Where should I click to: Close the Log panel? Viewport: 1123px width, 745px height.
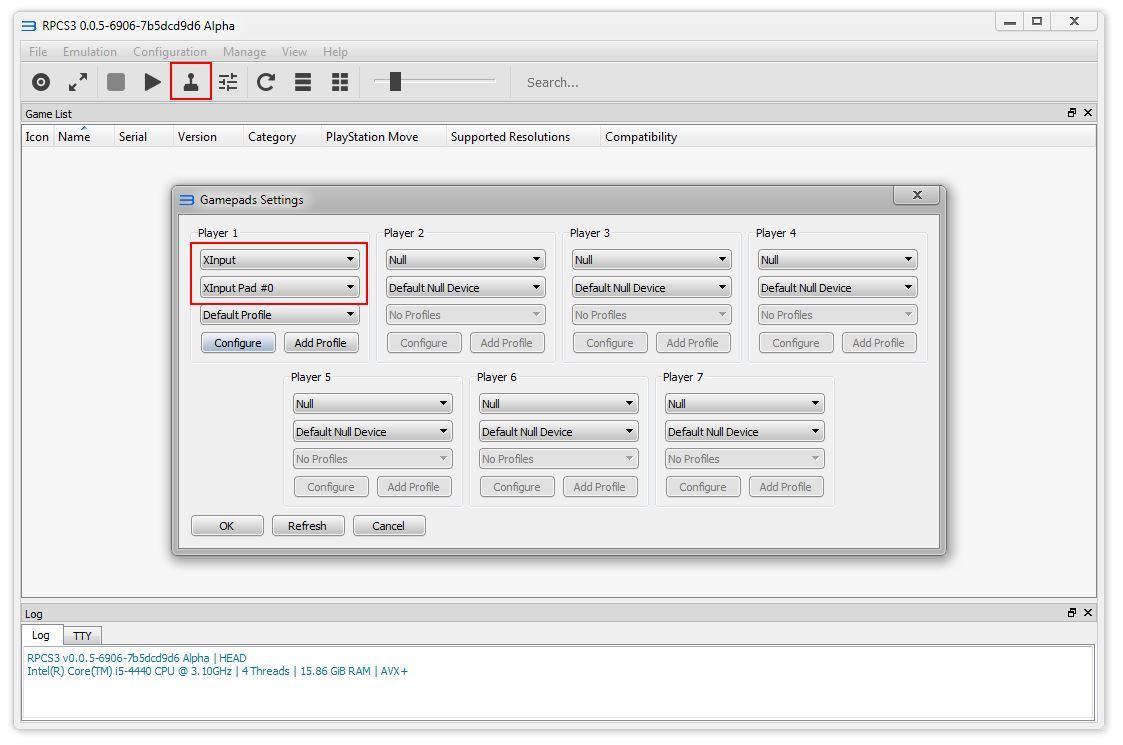1088,612
